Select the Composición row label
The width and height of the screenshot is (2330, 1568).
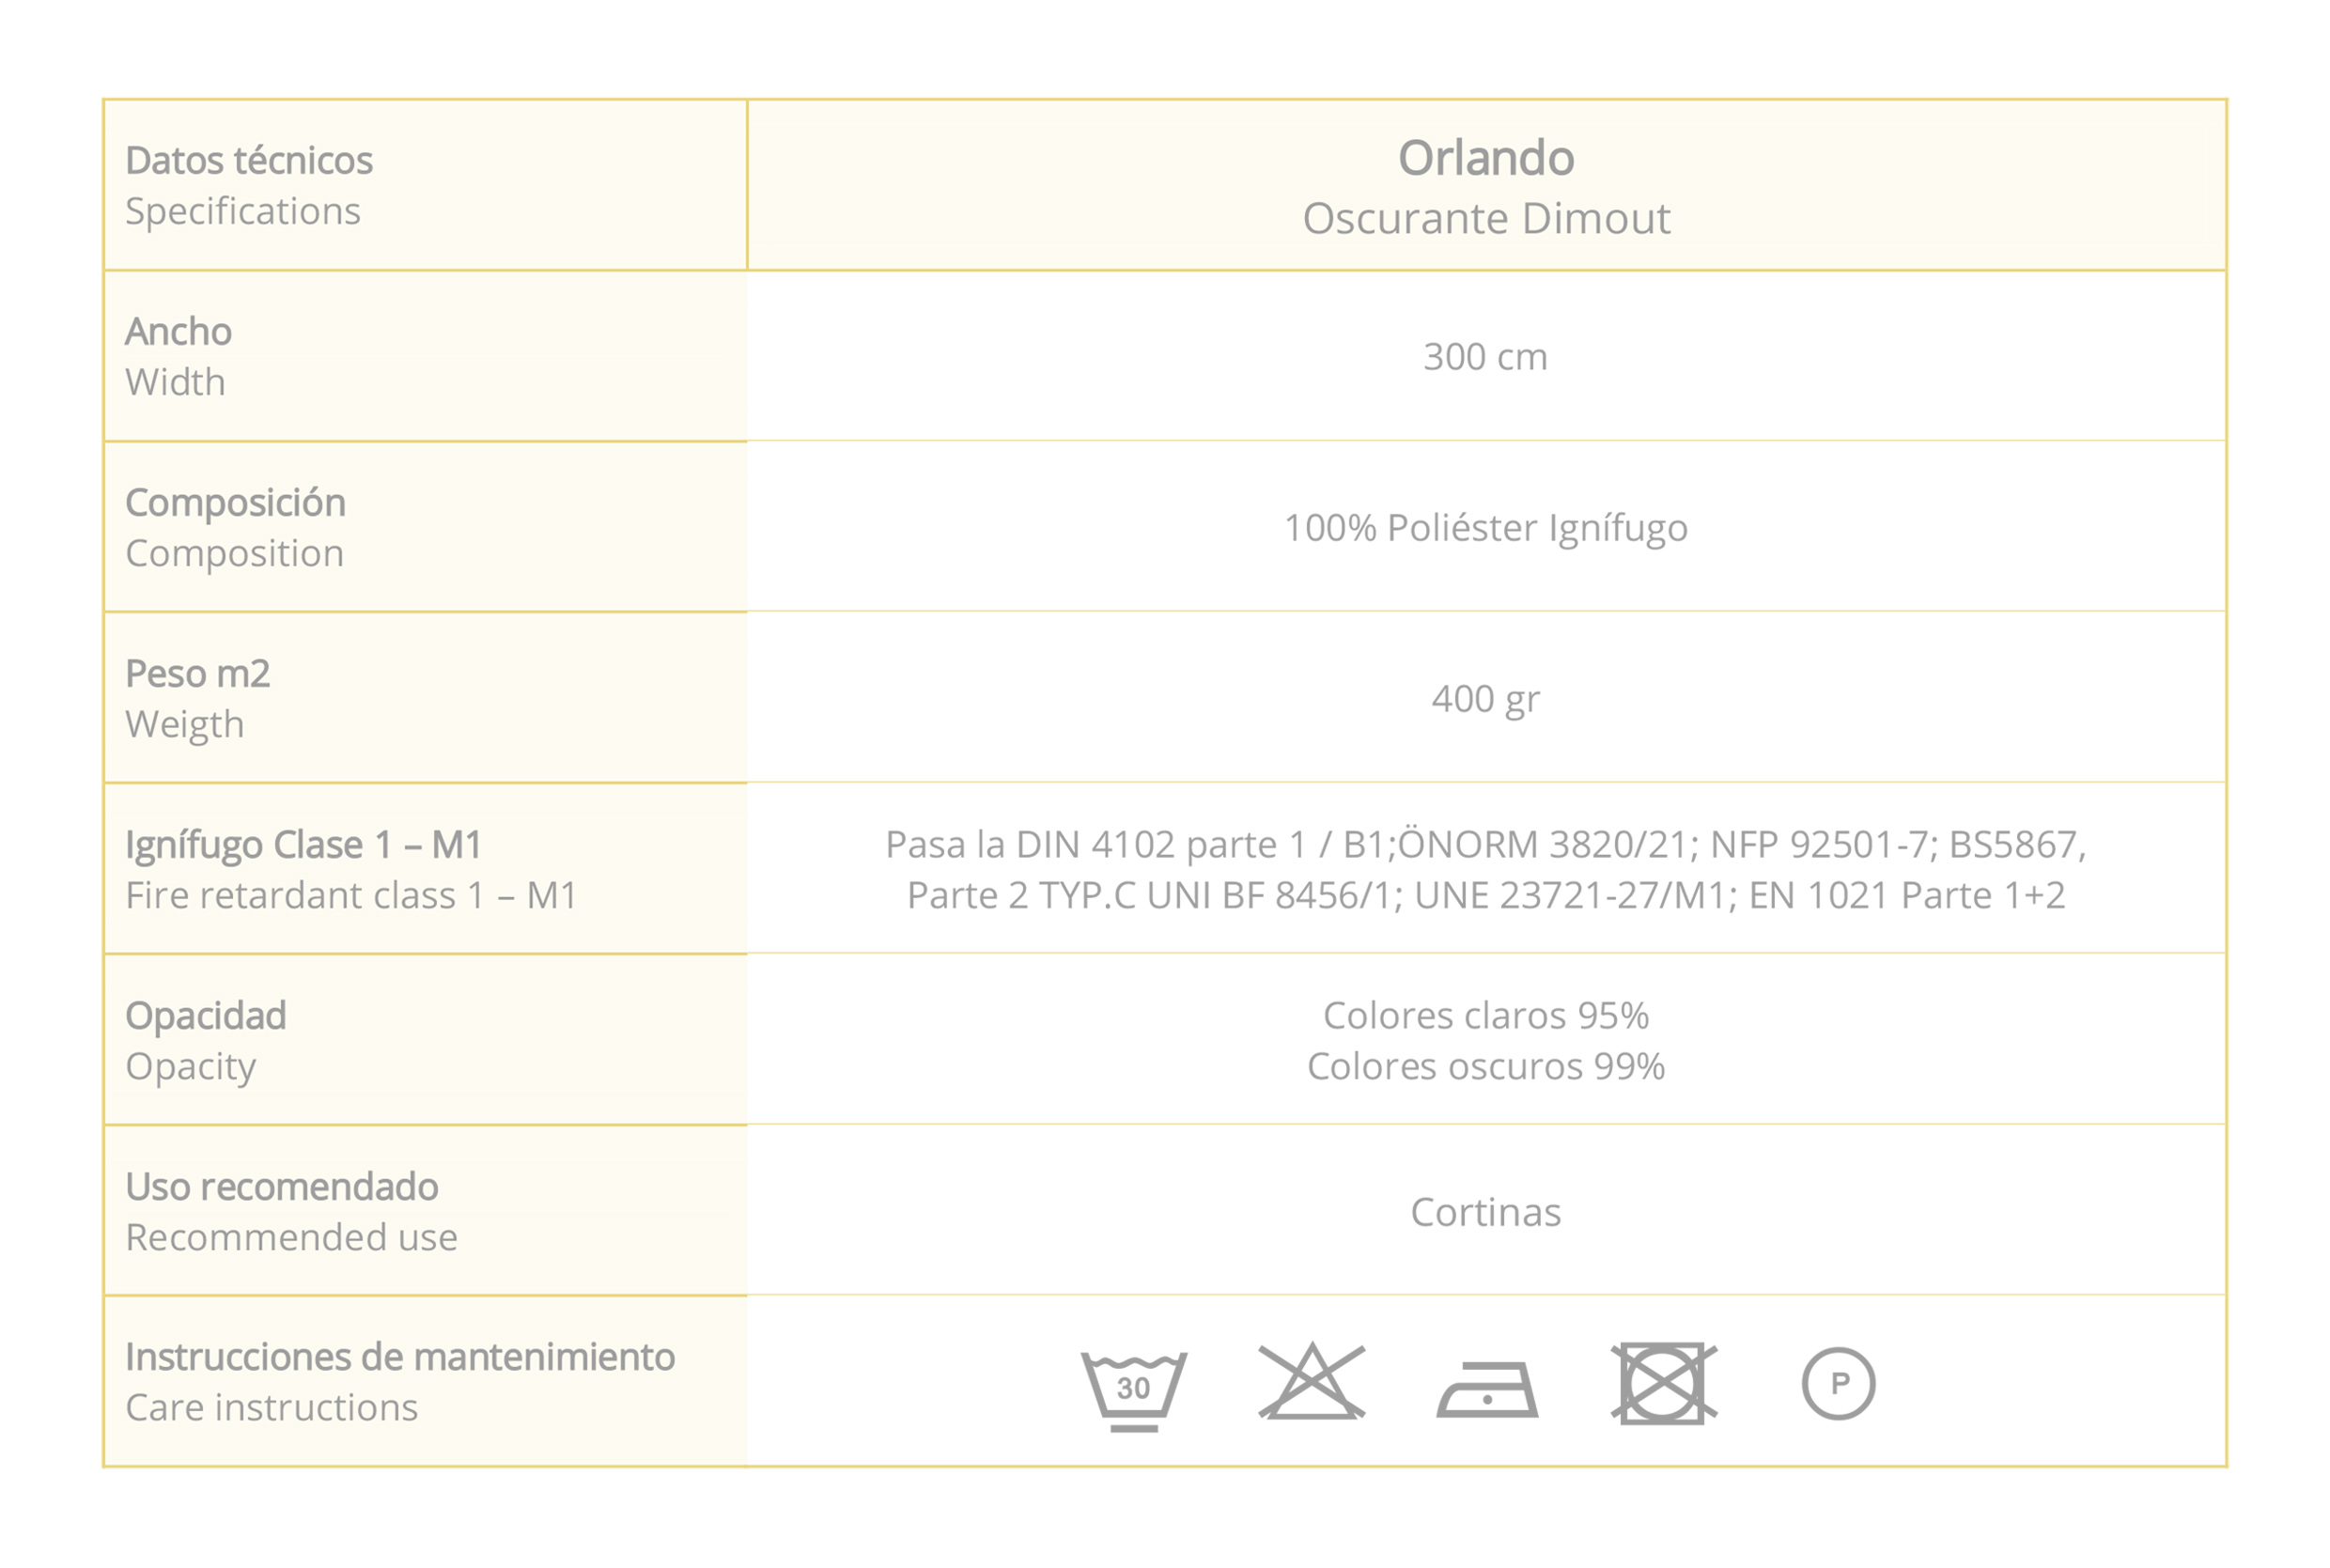(x=235, y=503)
